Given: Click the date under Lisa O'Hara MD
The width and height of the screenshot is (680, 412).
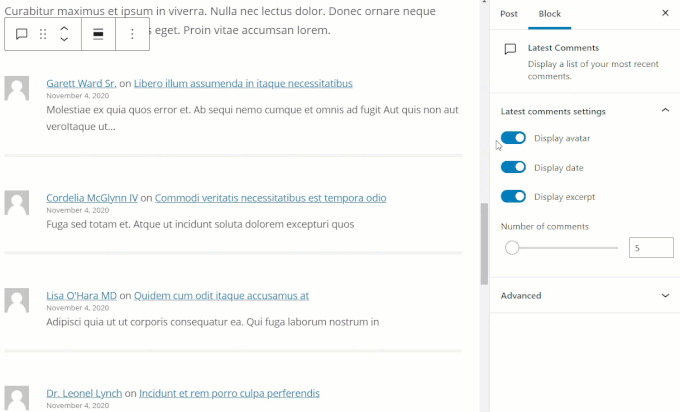Looking at the screenshot, I should click(x=78, y=307).
